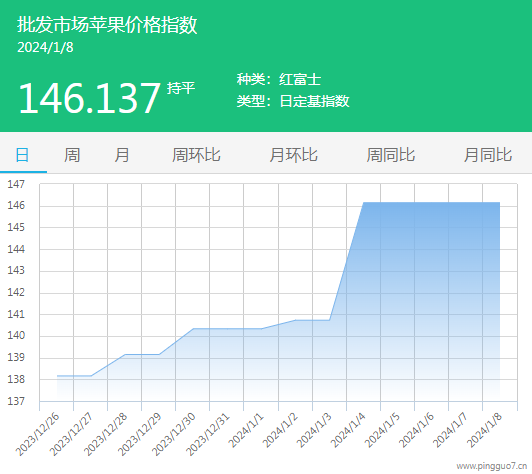532x474 pixels.
Task: Click the 2024/1/8 x-axis date label
Action: pyautogui.click(x=484, y=430)
